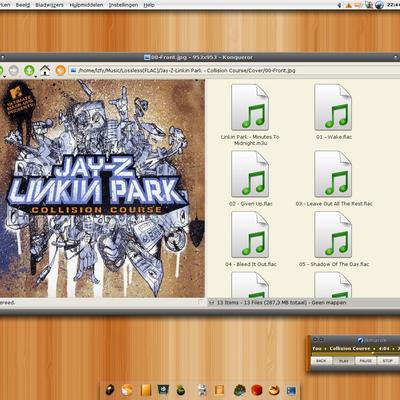Select the 02 - Given Up.flac icon
The image size is (400, 400).
250,174
